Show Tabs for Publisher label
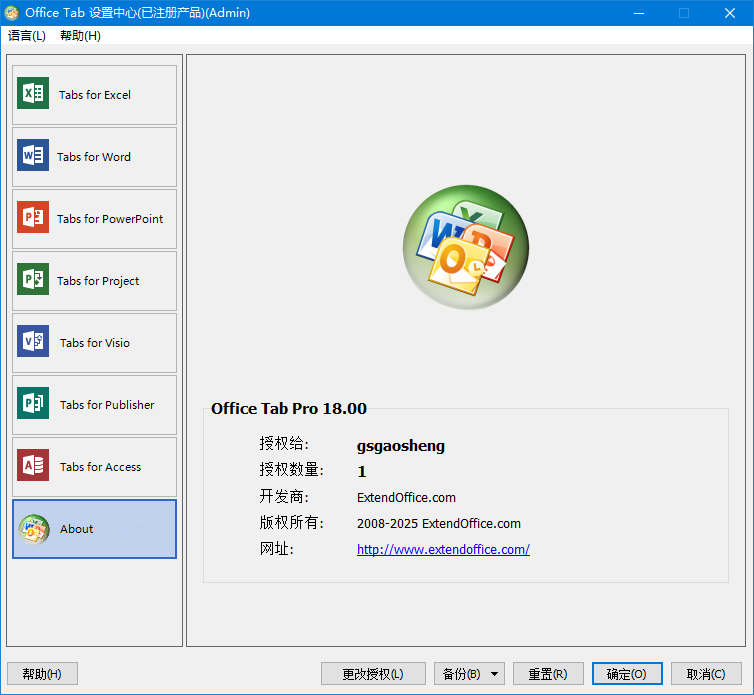754x695 pixels. click(107, 405)
